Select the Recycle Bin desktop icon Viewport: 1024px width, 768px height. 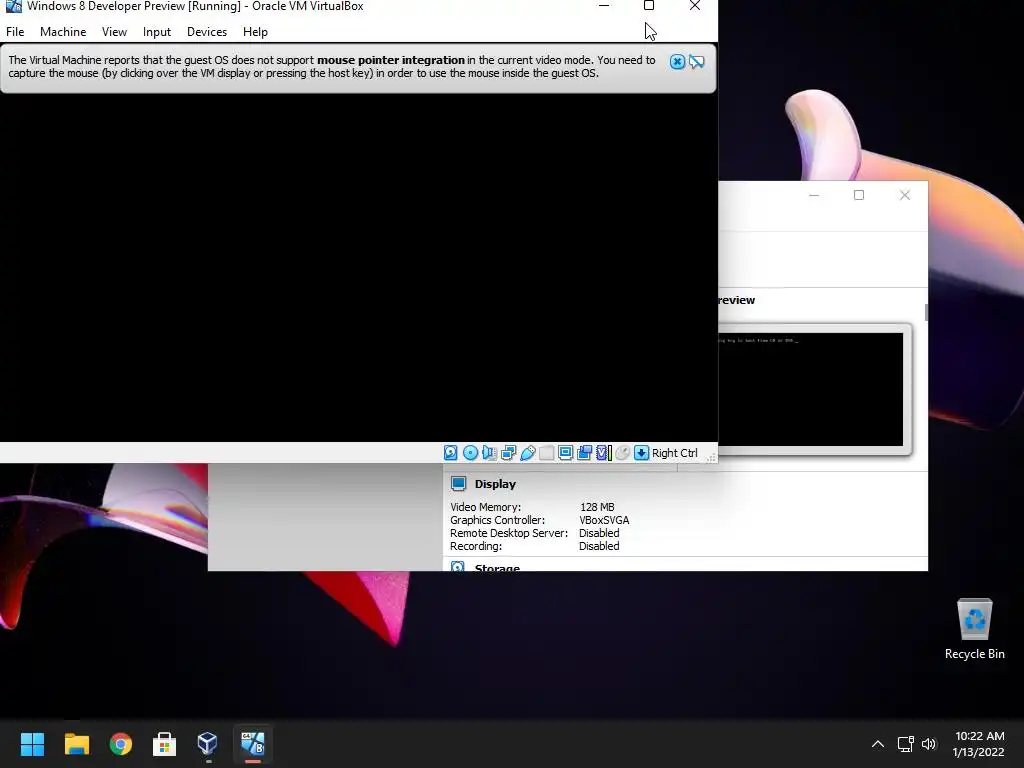point(974,628)
